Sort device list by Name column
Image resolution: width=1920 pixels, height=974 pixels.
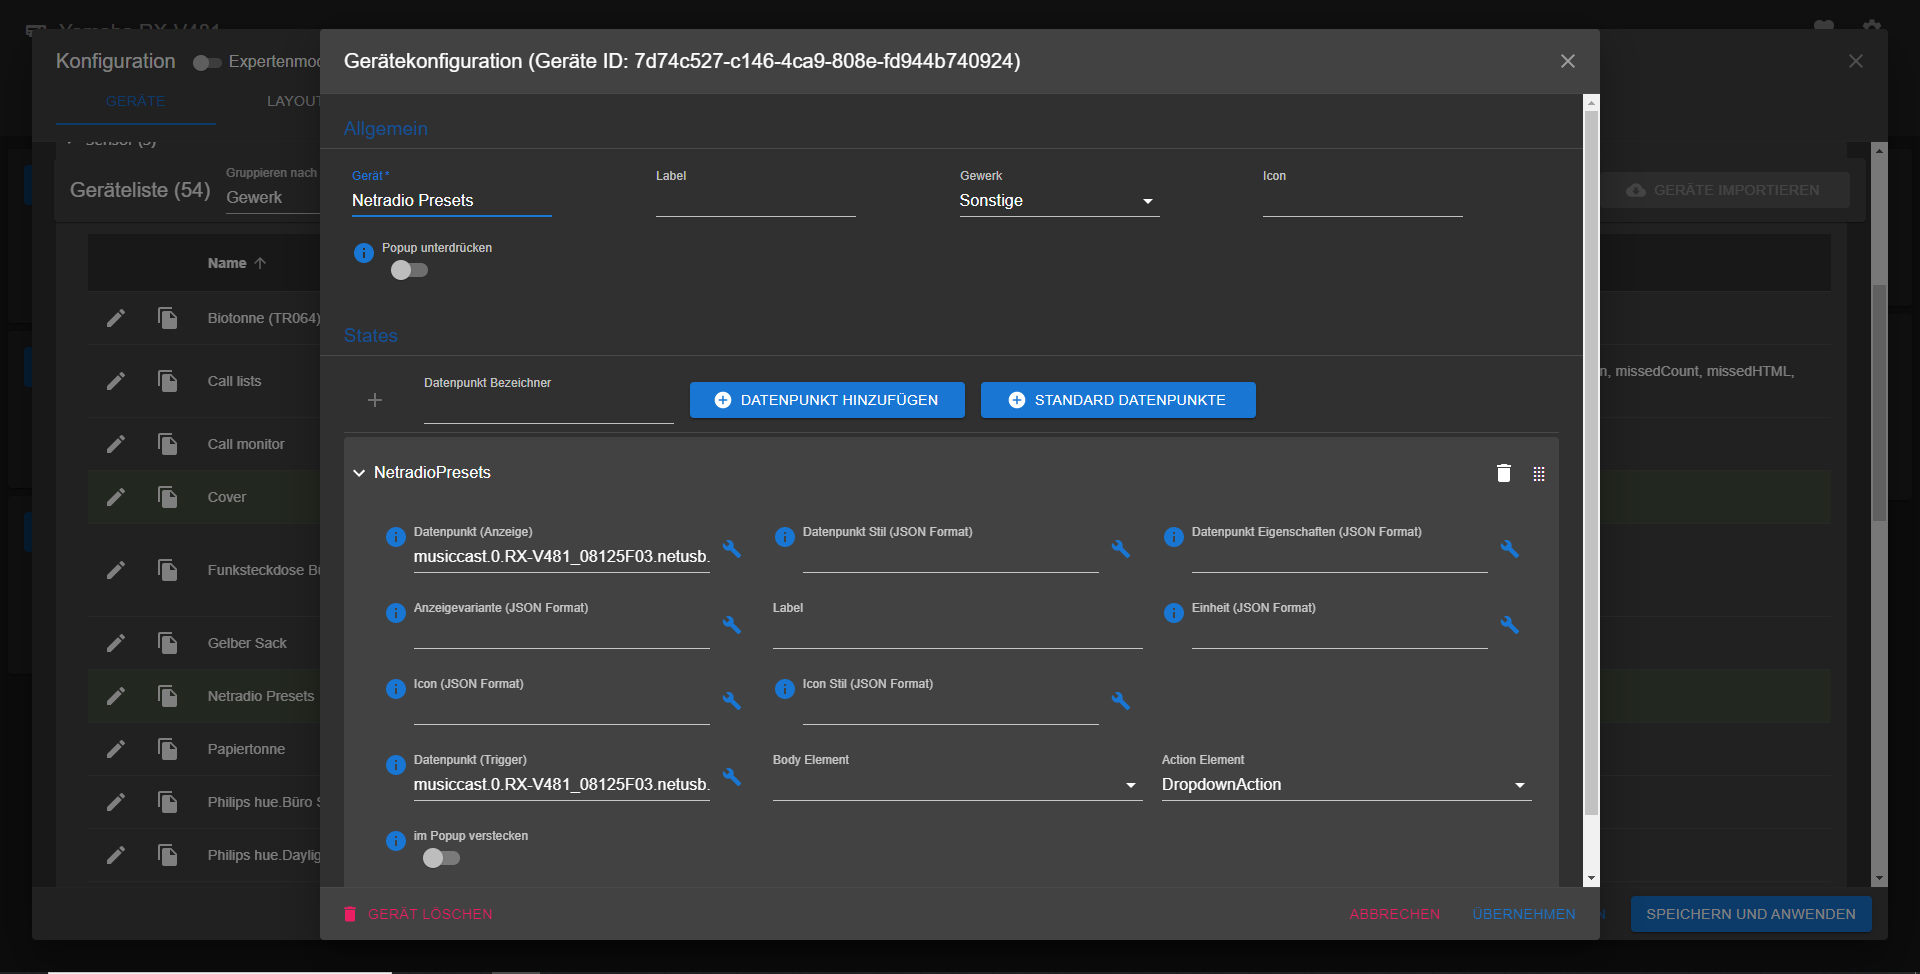pyautogui.click(x=237, y=263)
